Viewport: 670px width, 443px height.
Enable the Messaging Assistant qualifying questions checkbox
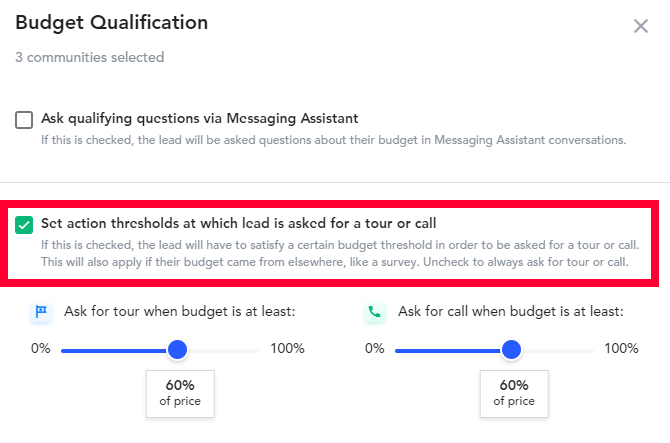point(24,120)
